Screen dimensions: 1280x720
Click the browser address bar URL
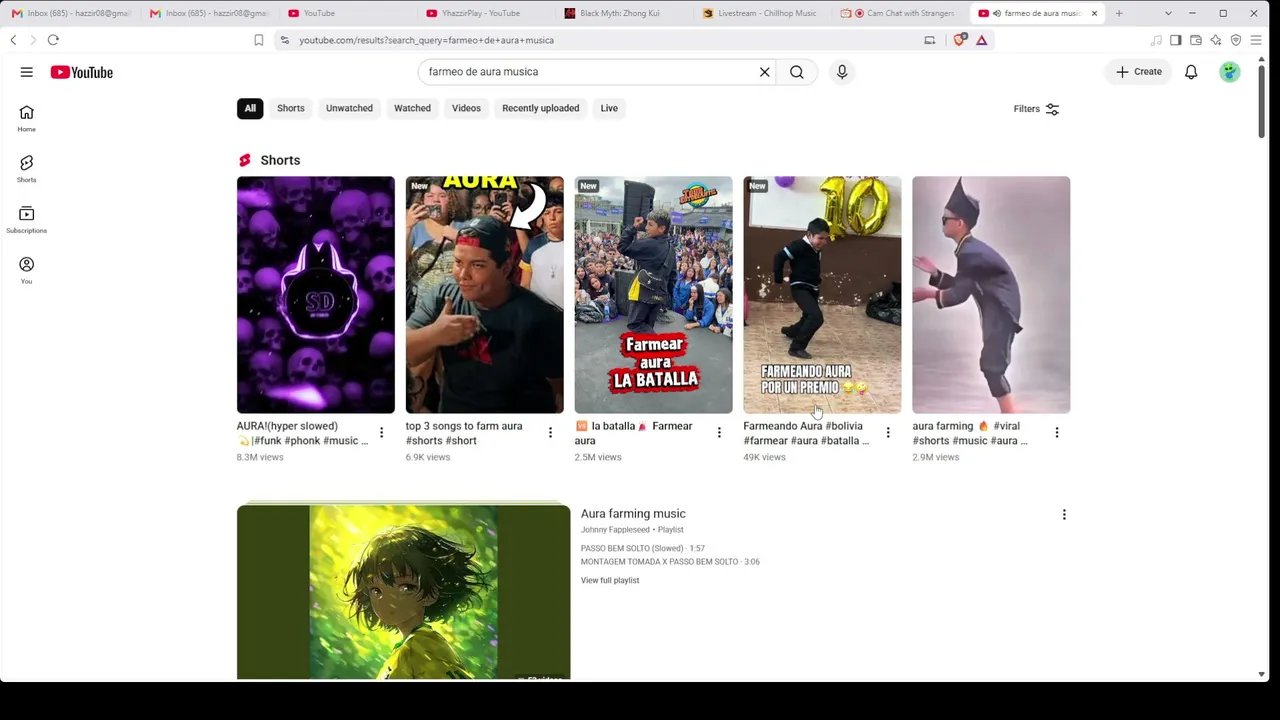coord(426,40)
